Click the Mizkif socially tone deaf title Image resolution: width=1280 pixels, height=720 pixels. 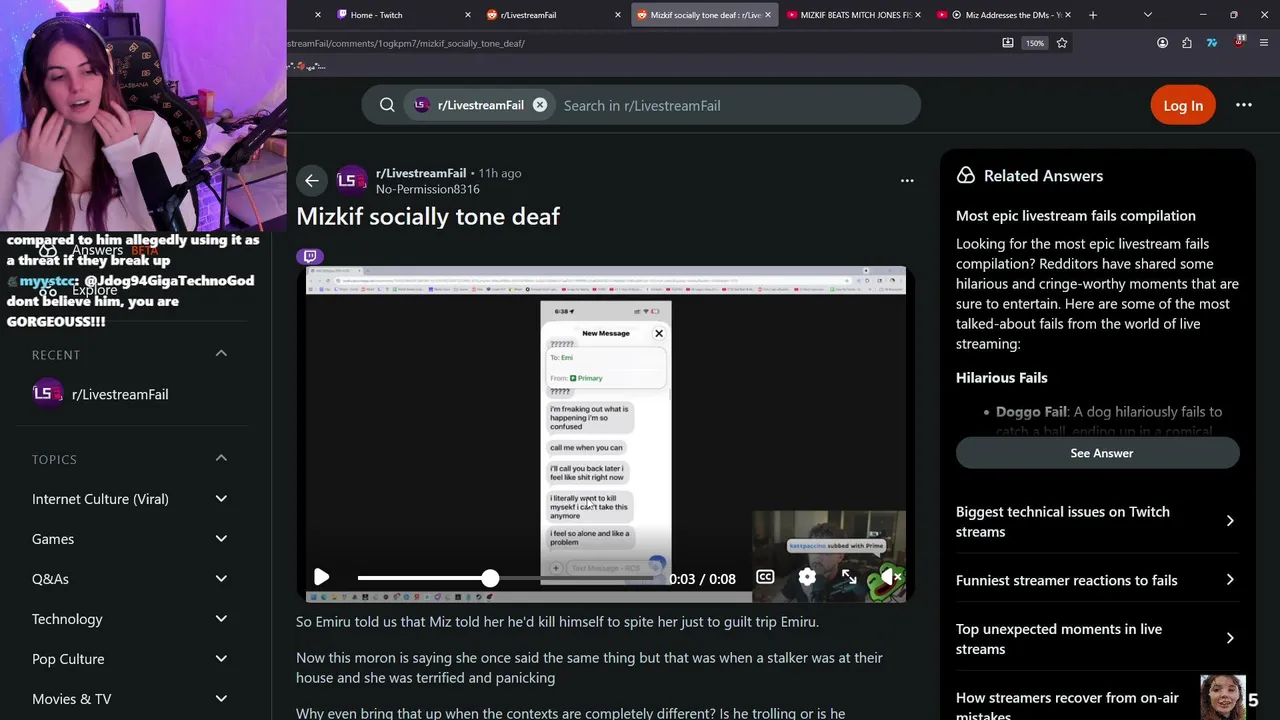[x=428, y=216]
